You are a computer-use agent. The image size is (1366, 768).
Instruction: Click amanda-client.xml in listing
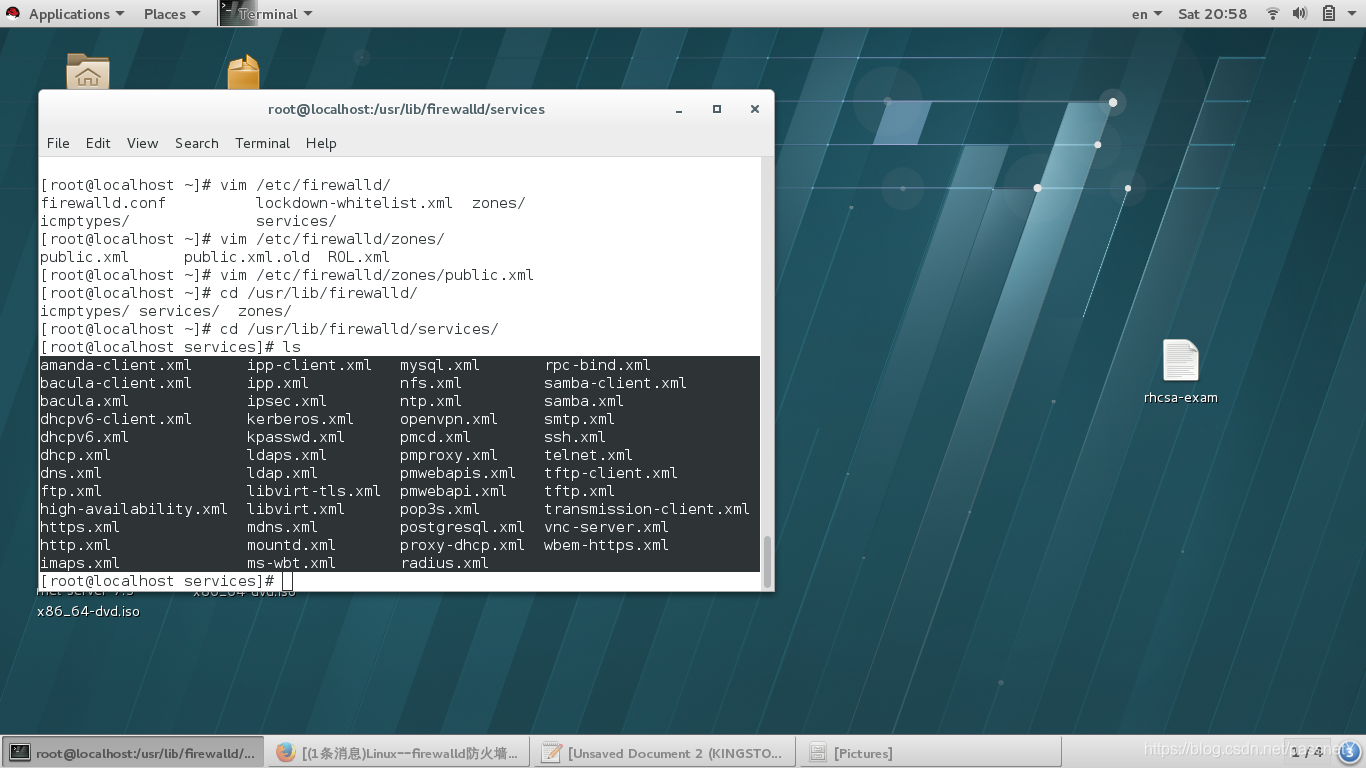(116, 365)
